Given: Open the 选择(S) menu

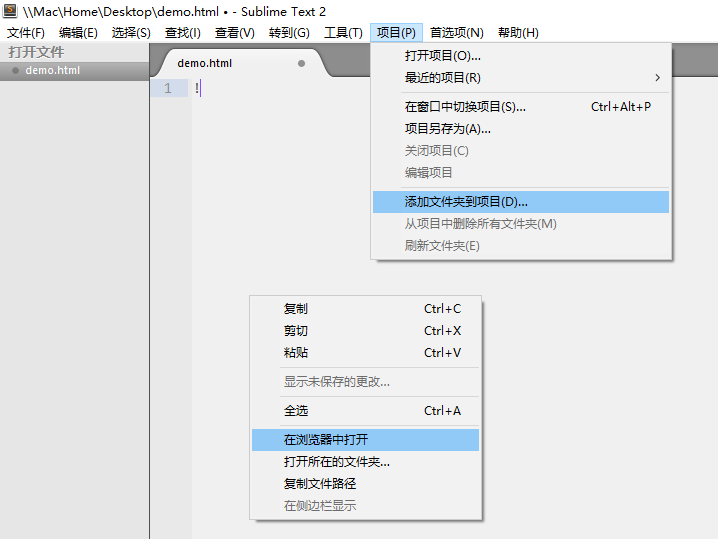Looking at the screenshot, I should tap(131, 33).
